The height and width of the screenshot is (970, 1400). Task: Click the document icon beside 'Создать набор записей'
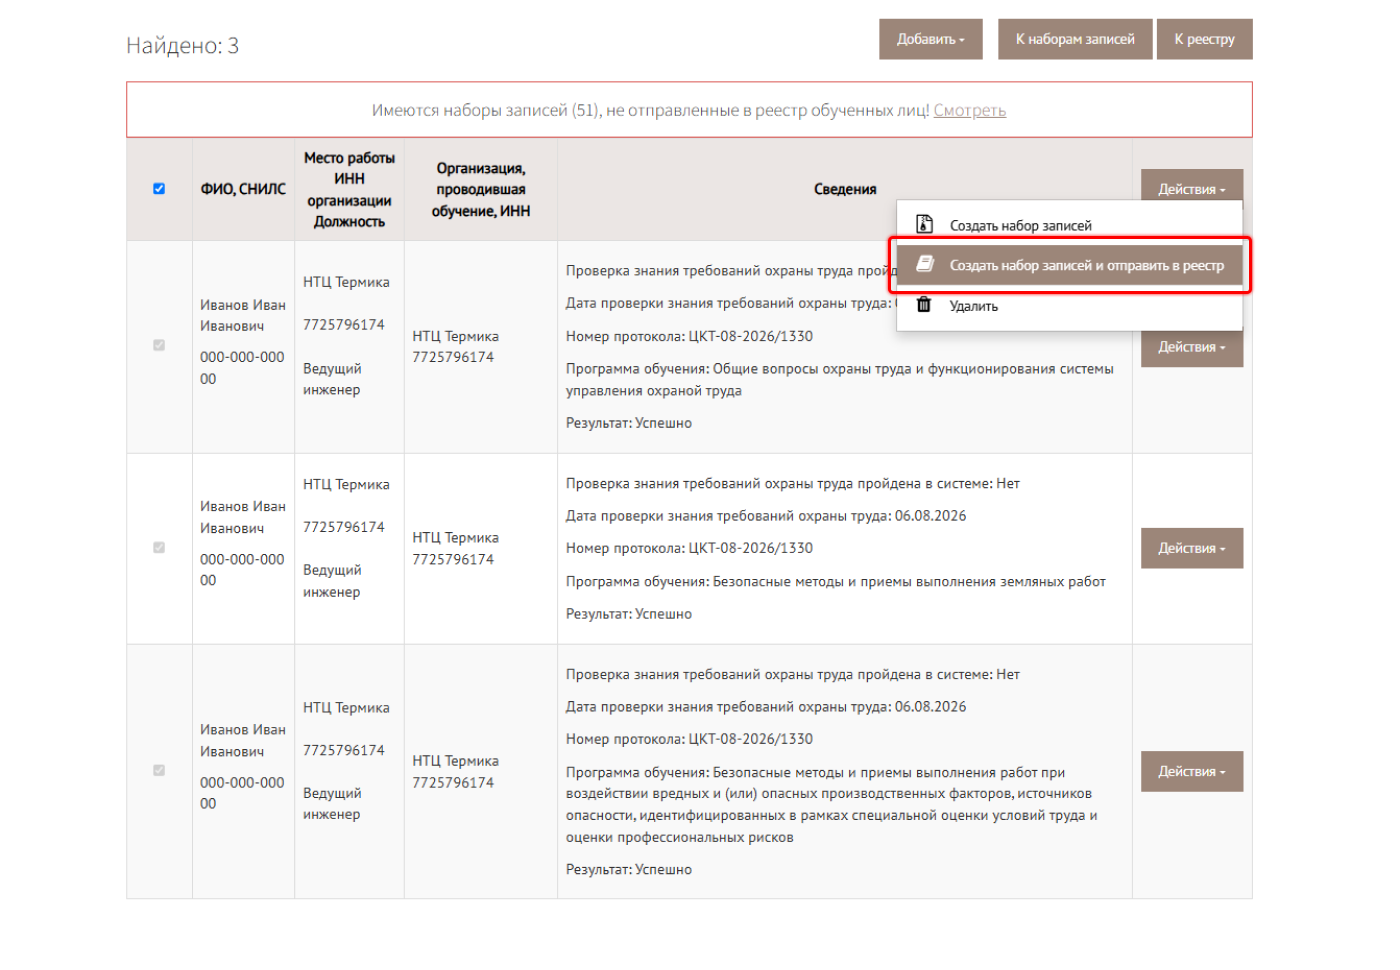(x=925, y=224)
